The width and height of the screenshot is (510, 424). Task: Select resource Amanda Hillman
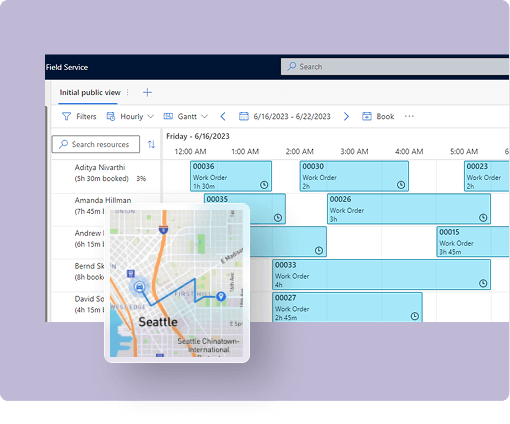pyautogui.click(x=103, y=200)
